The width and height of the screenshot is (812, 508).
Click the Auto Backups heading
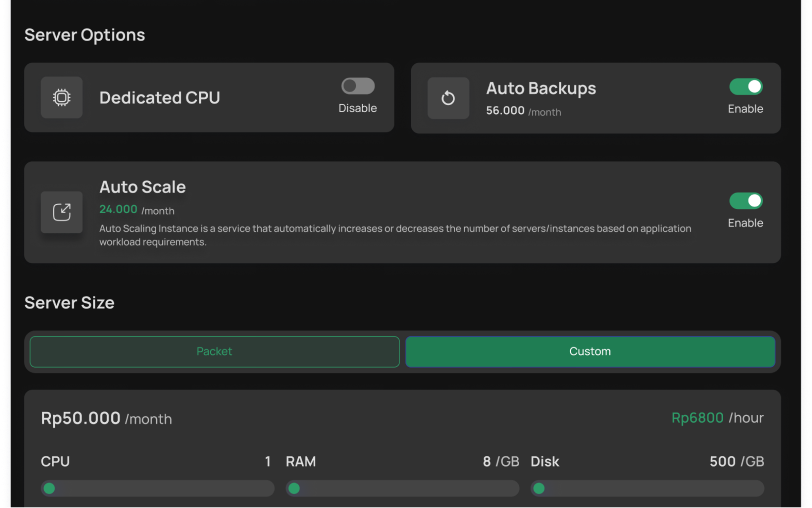click(541, 89)
